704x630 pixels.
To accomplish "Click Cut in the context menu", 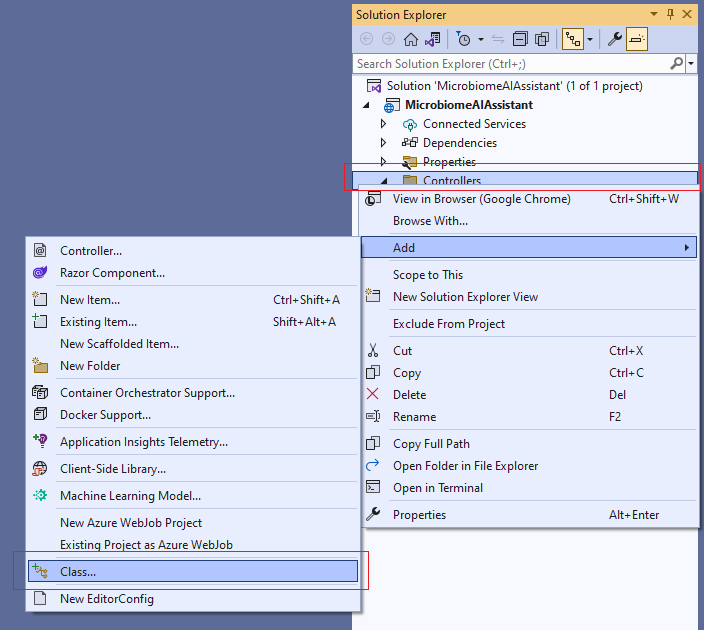I will (529, 351).
